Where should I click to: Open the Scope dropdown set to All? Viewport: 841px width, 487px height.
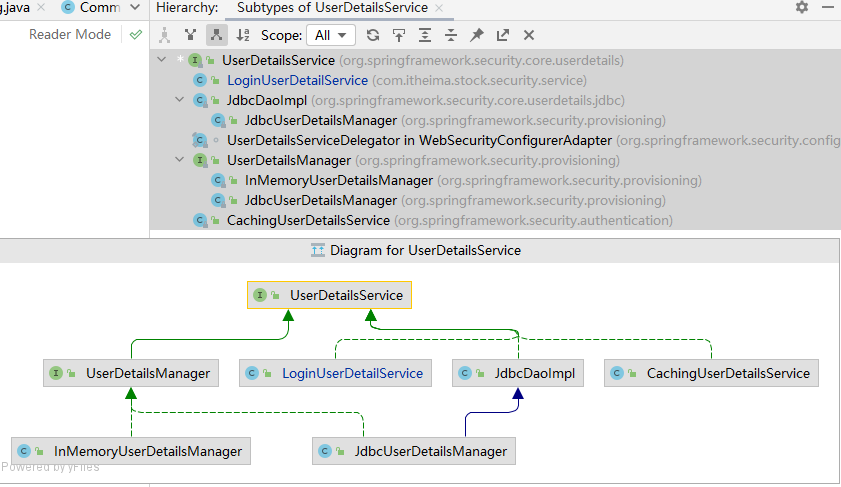click(330, 35)
